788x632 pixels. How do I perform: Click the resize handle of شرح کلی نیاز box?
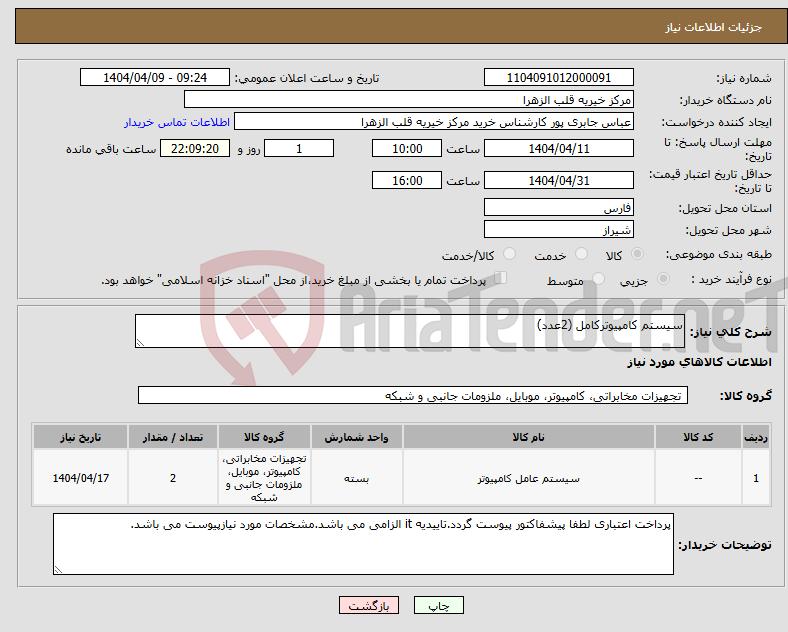coord(140,343)
